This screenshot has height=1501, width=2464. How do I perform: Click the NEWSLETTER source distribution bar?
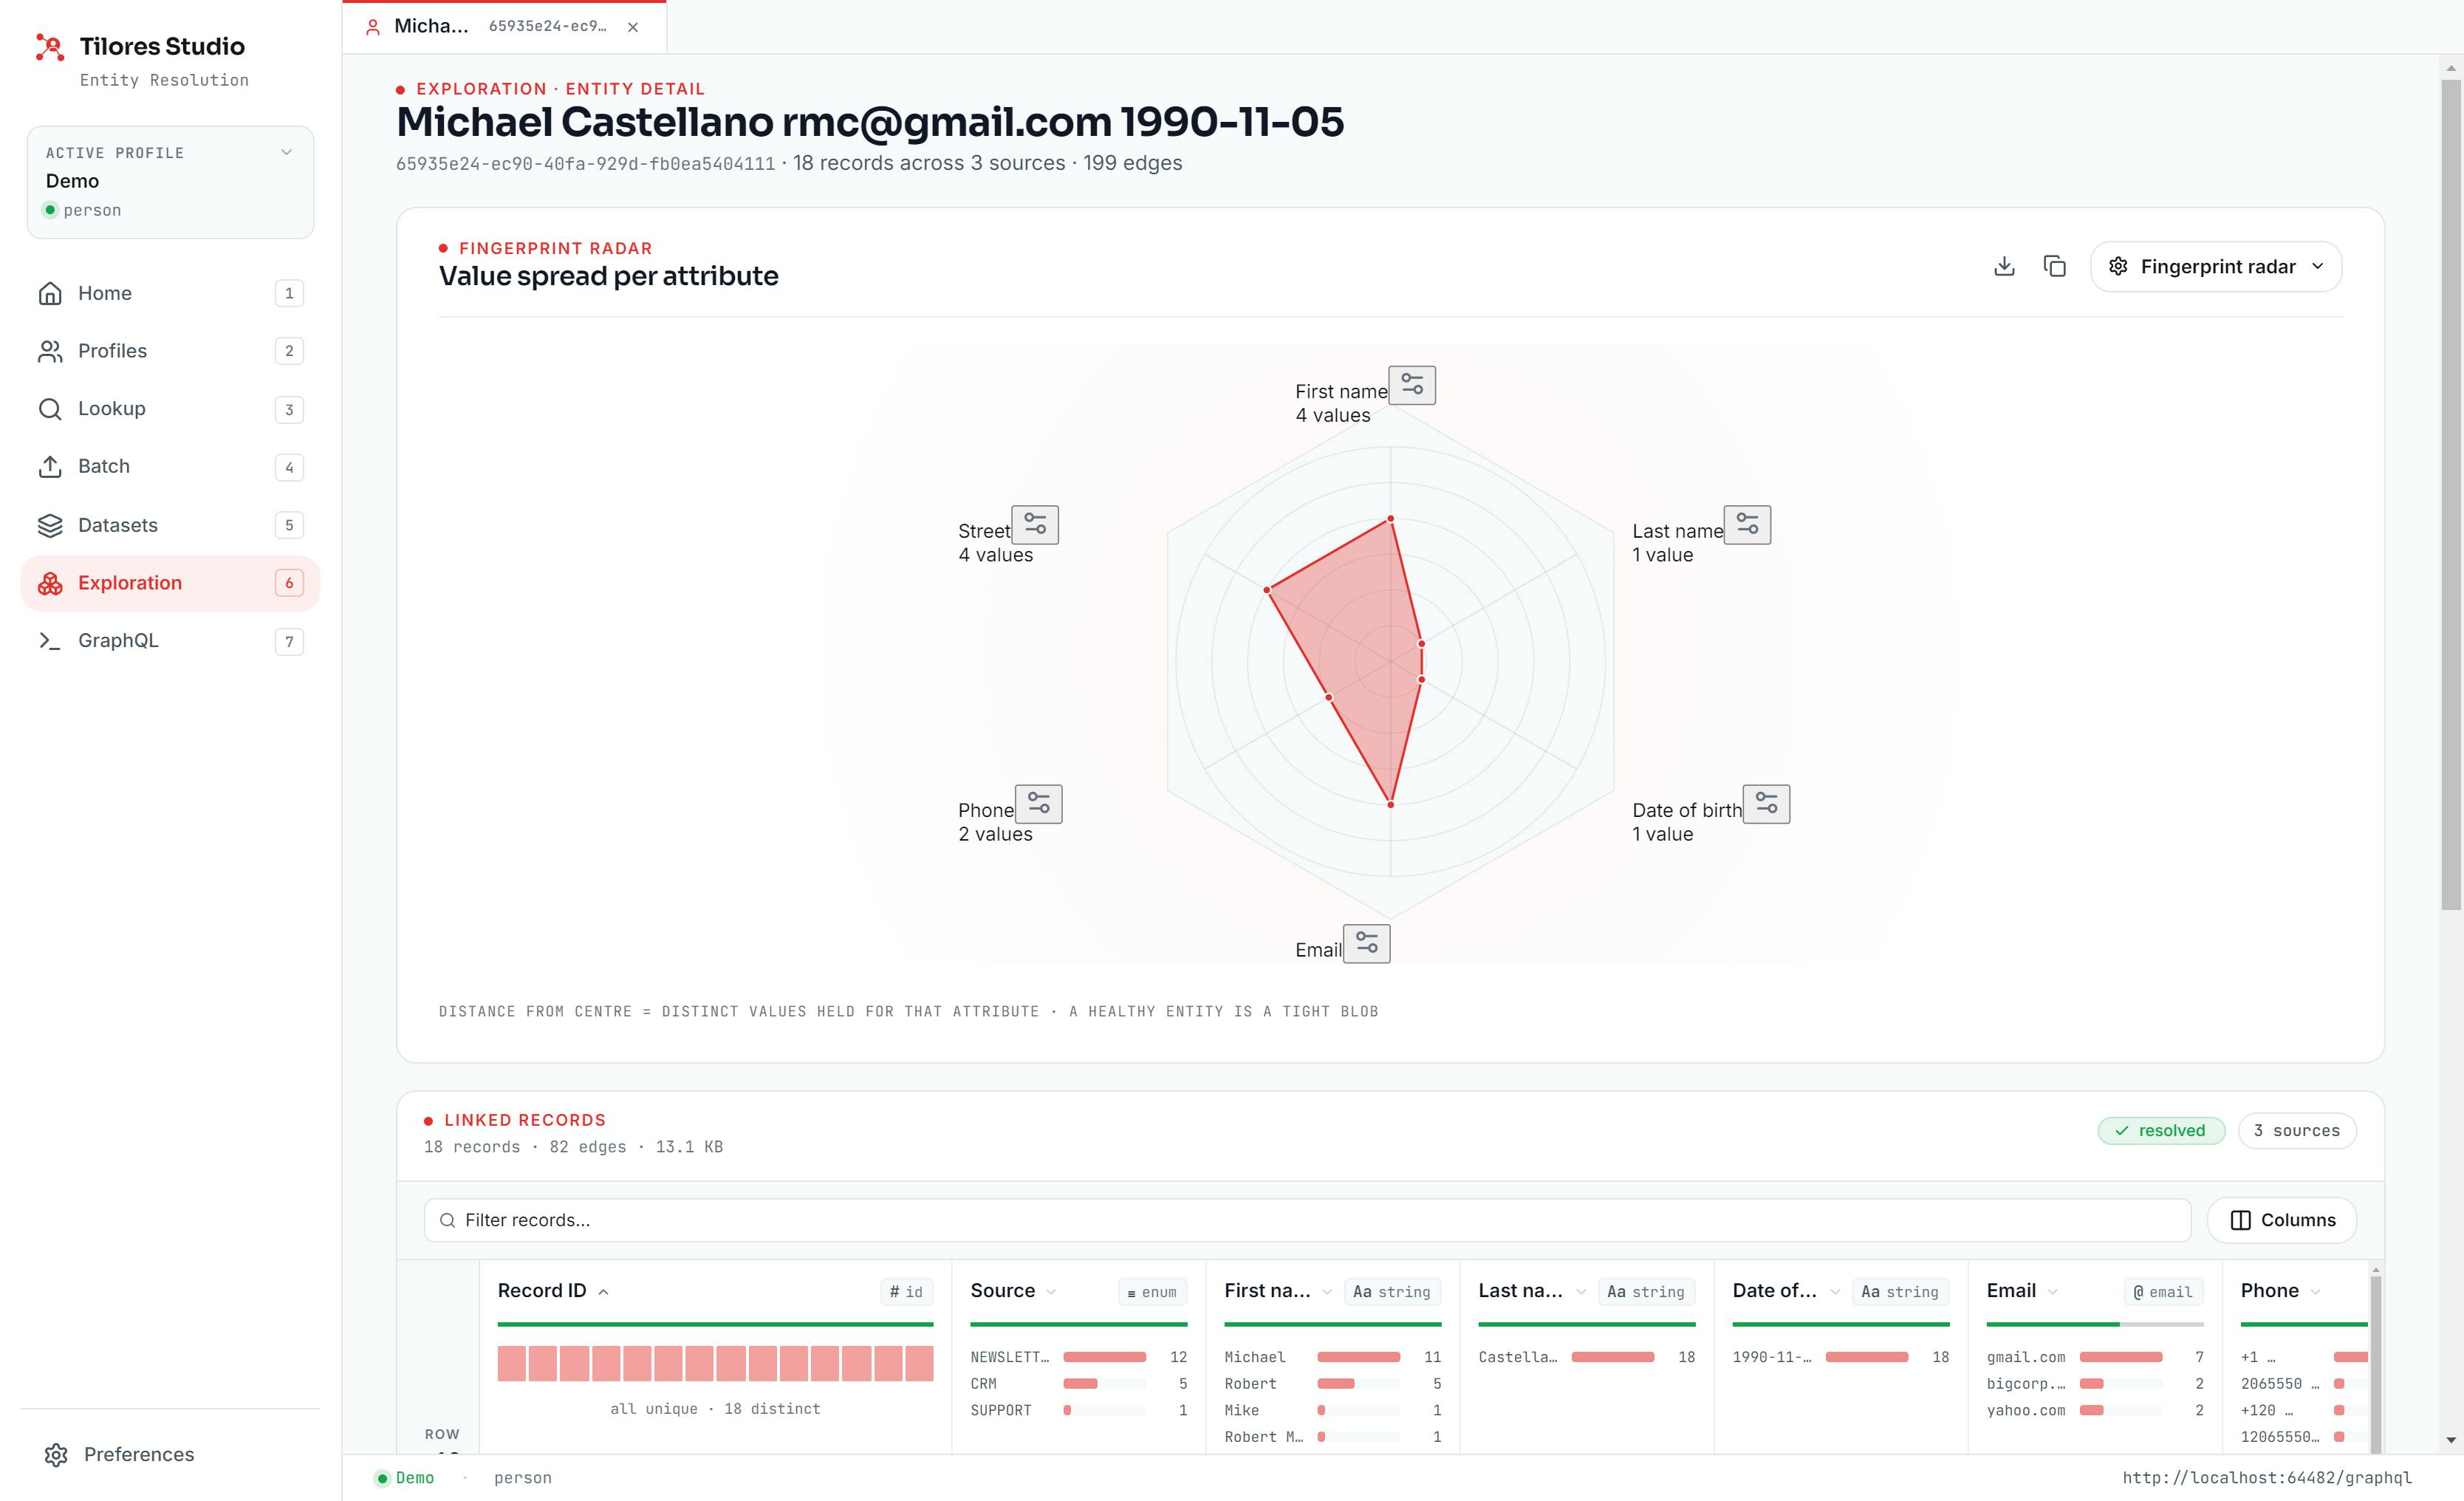(1105, 1357)
